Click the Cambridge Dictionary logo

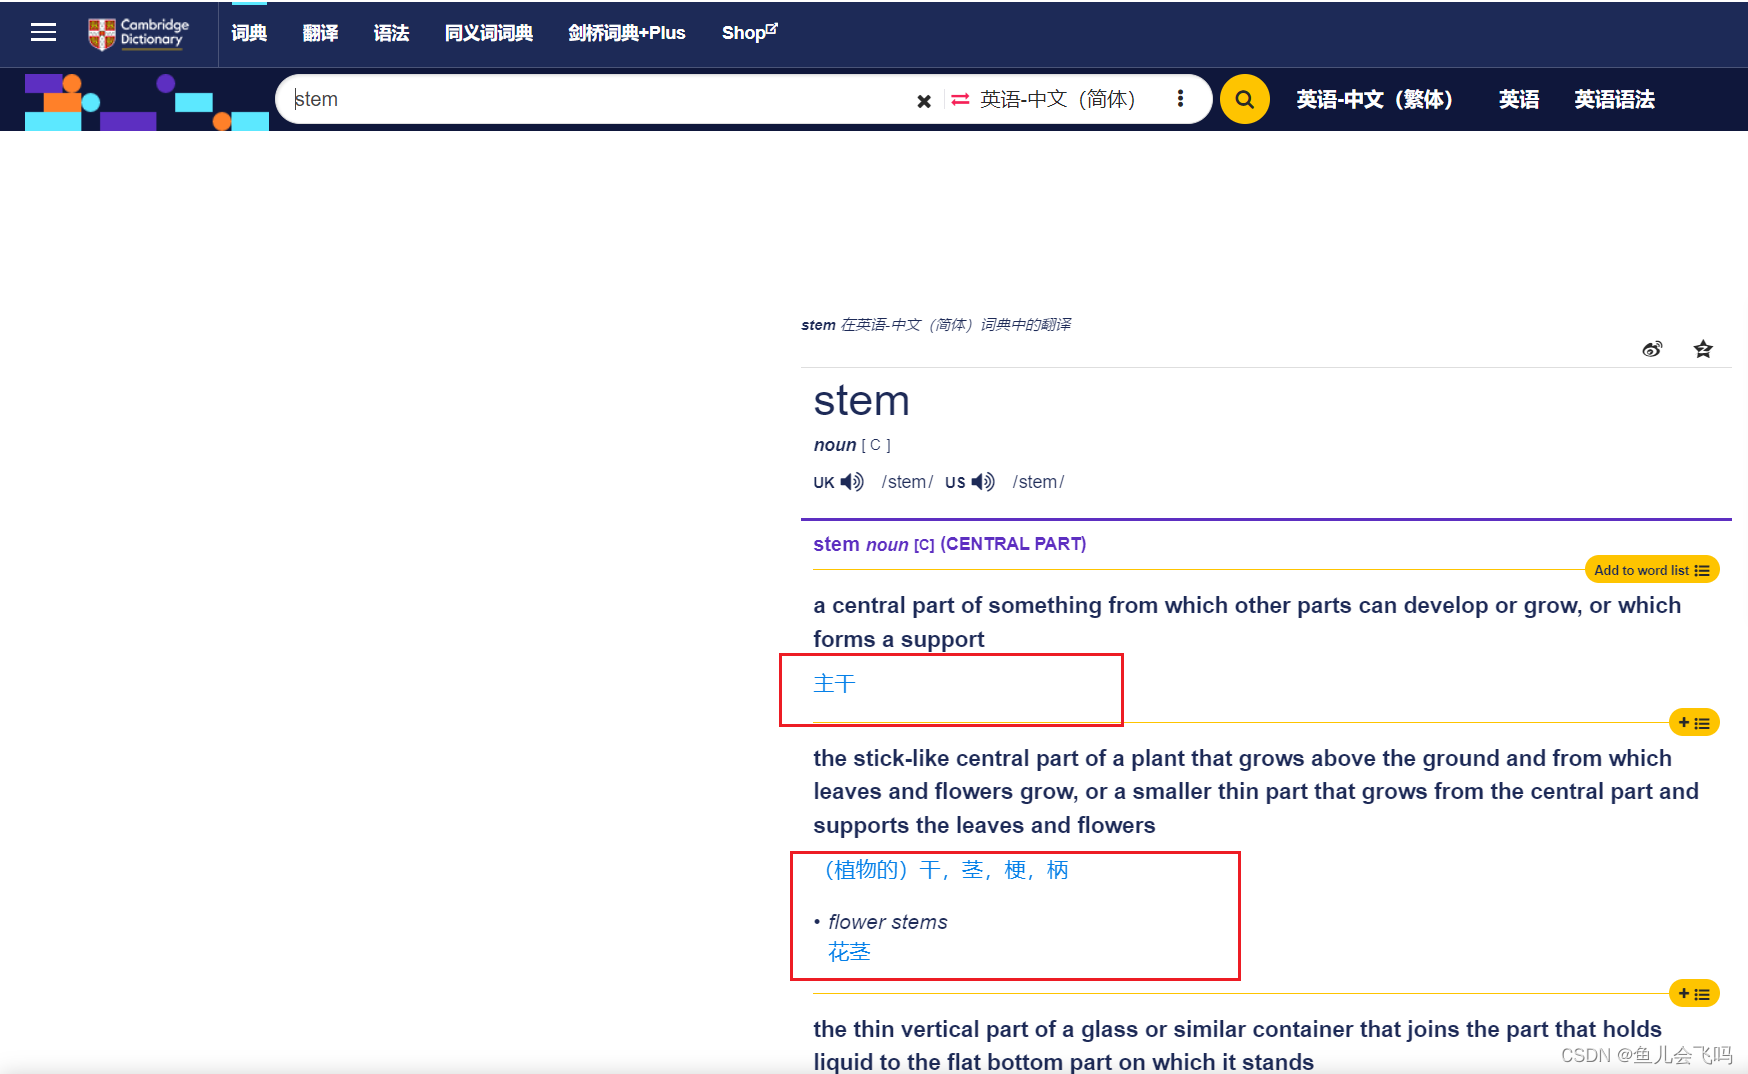(x=137, y=33)
